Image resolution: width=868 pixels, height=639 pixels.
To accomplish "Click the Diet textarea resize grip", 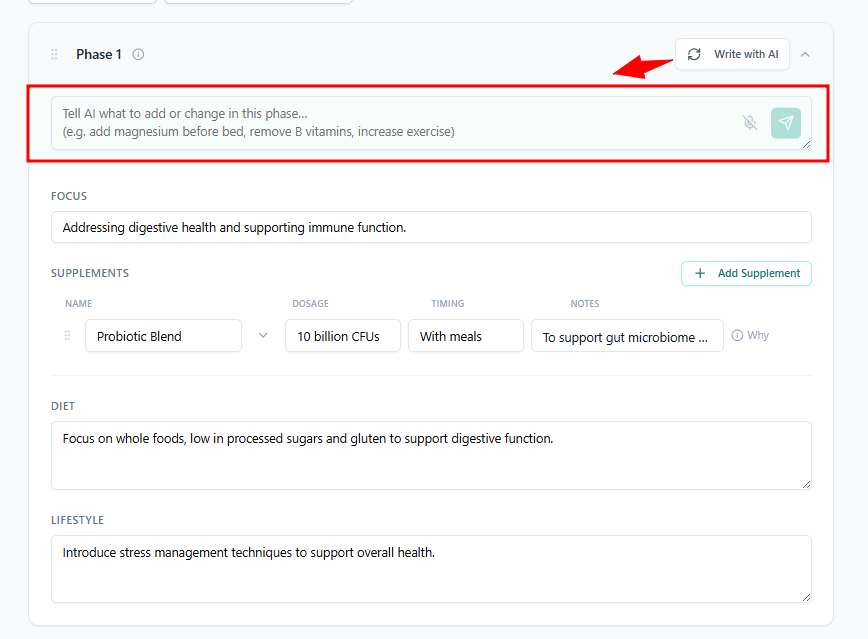I will tap(807, 485).
